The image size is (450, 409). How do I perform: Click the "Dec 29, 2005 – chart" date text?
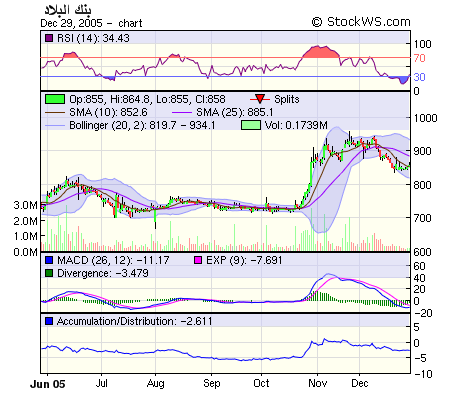(x=91, y=23)
